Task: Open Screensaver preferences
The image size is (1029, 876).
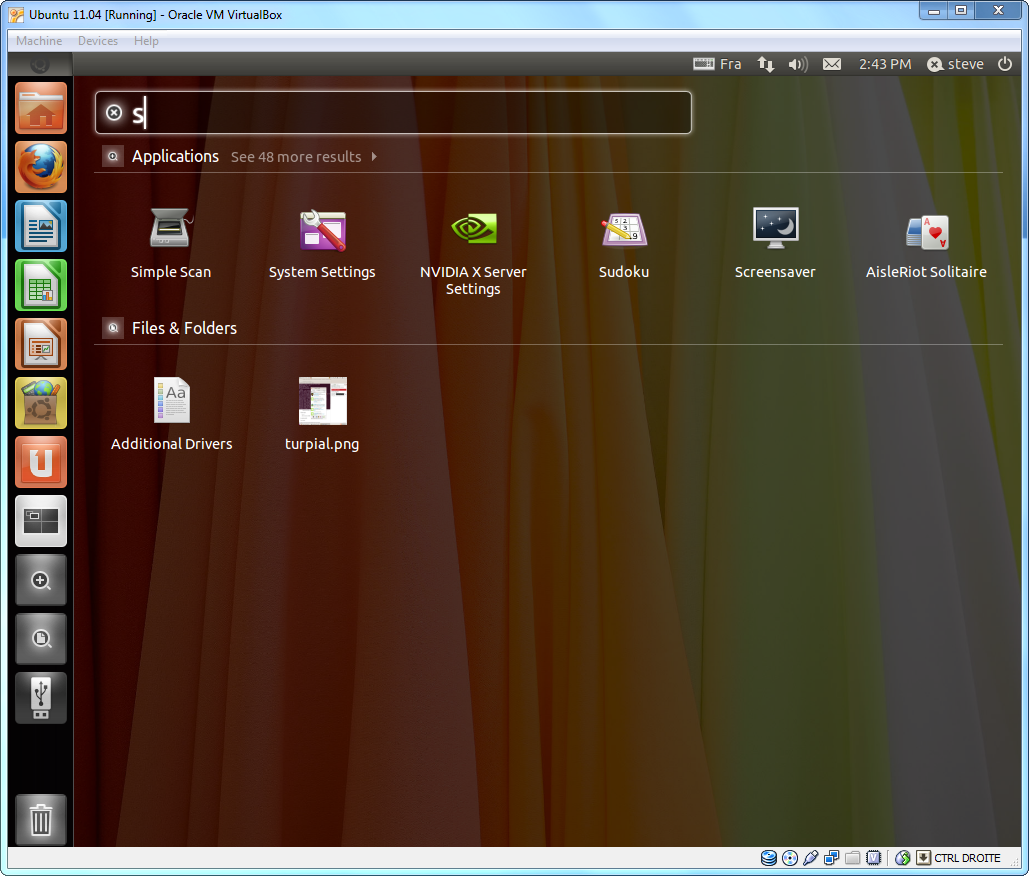Action: [775, 243]
